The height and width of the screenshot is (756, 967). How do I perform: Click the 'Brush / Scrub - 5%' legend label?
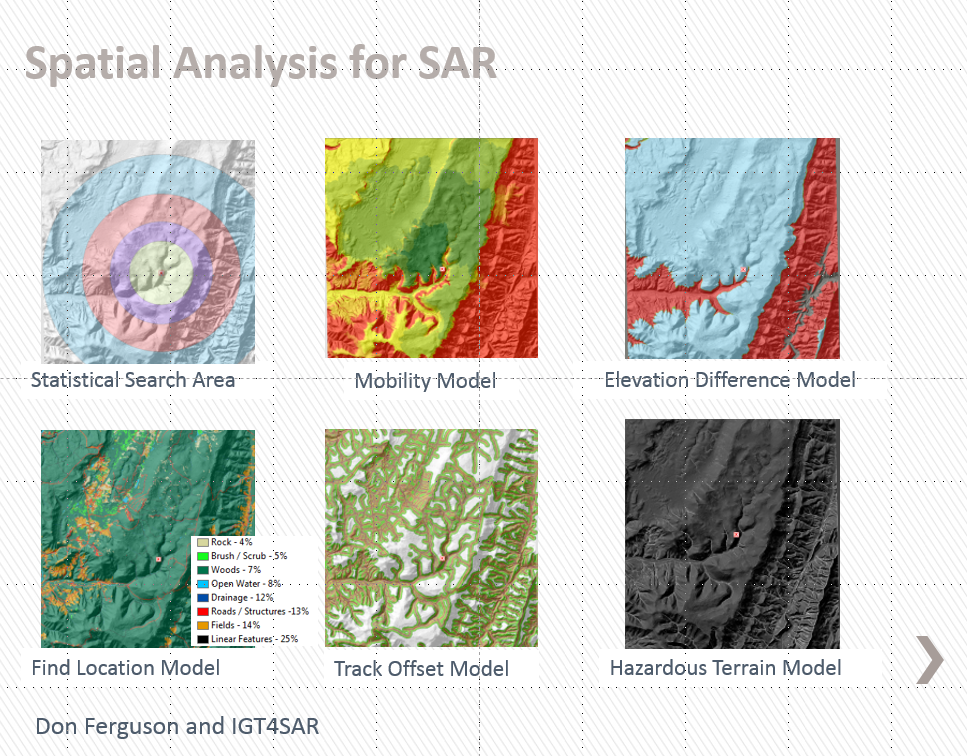[x=249, y=556]
